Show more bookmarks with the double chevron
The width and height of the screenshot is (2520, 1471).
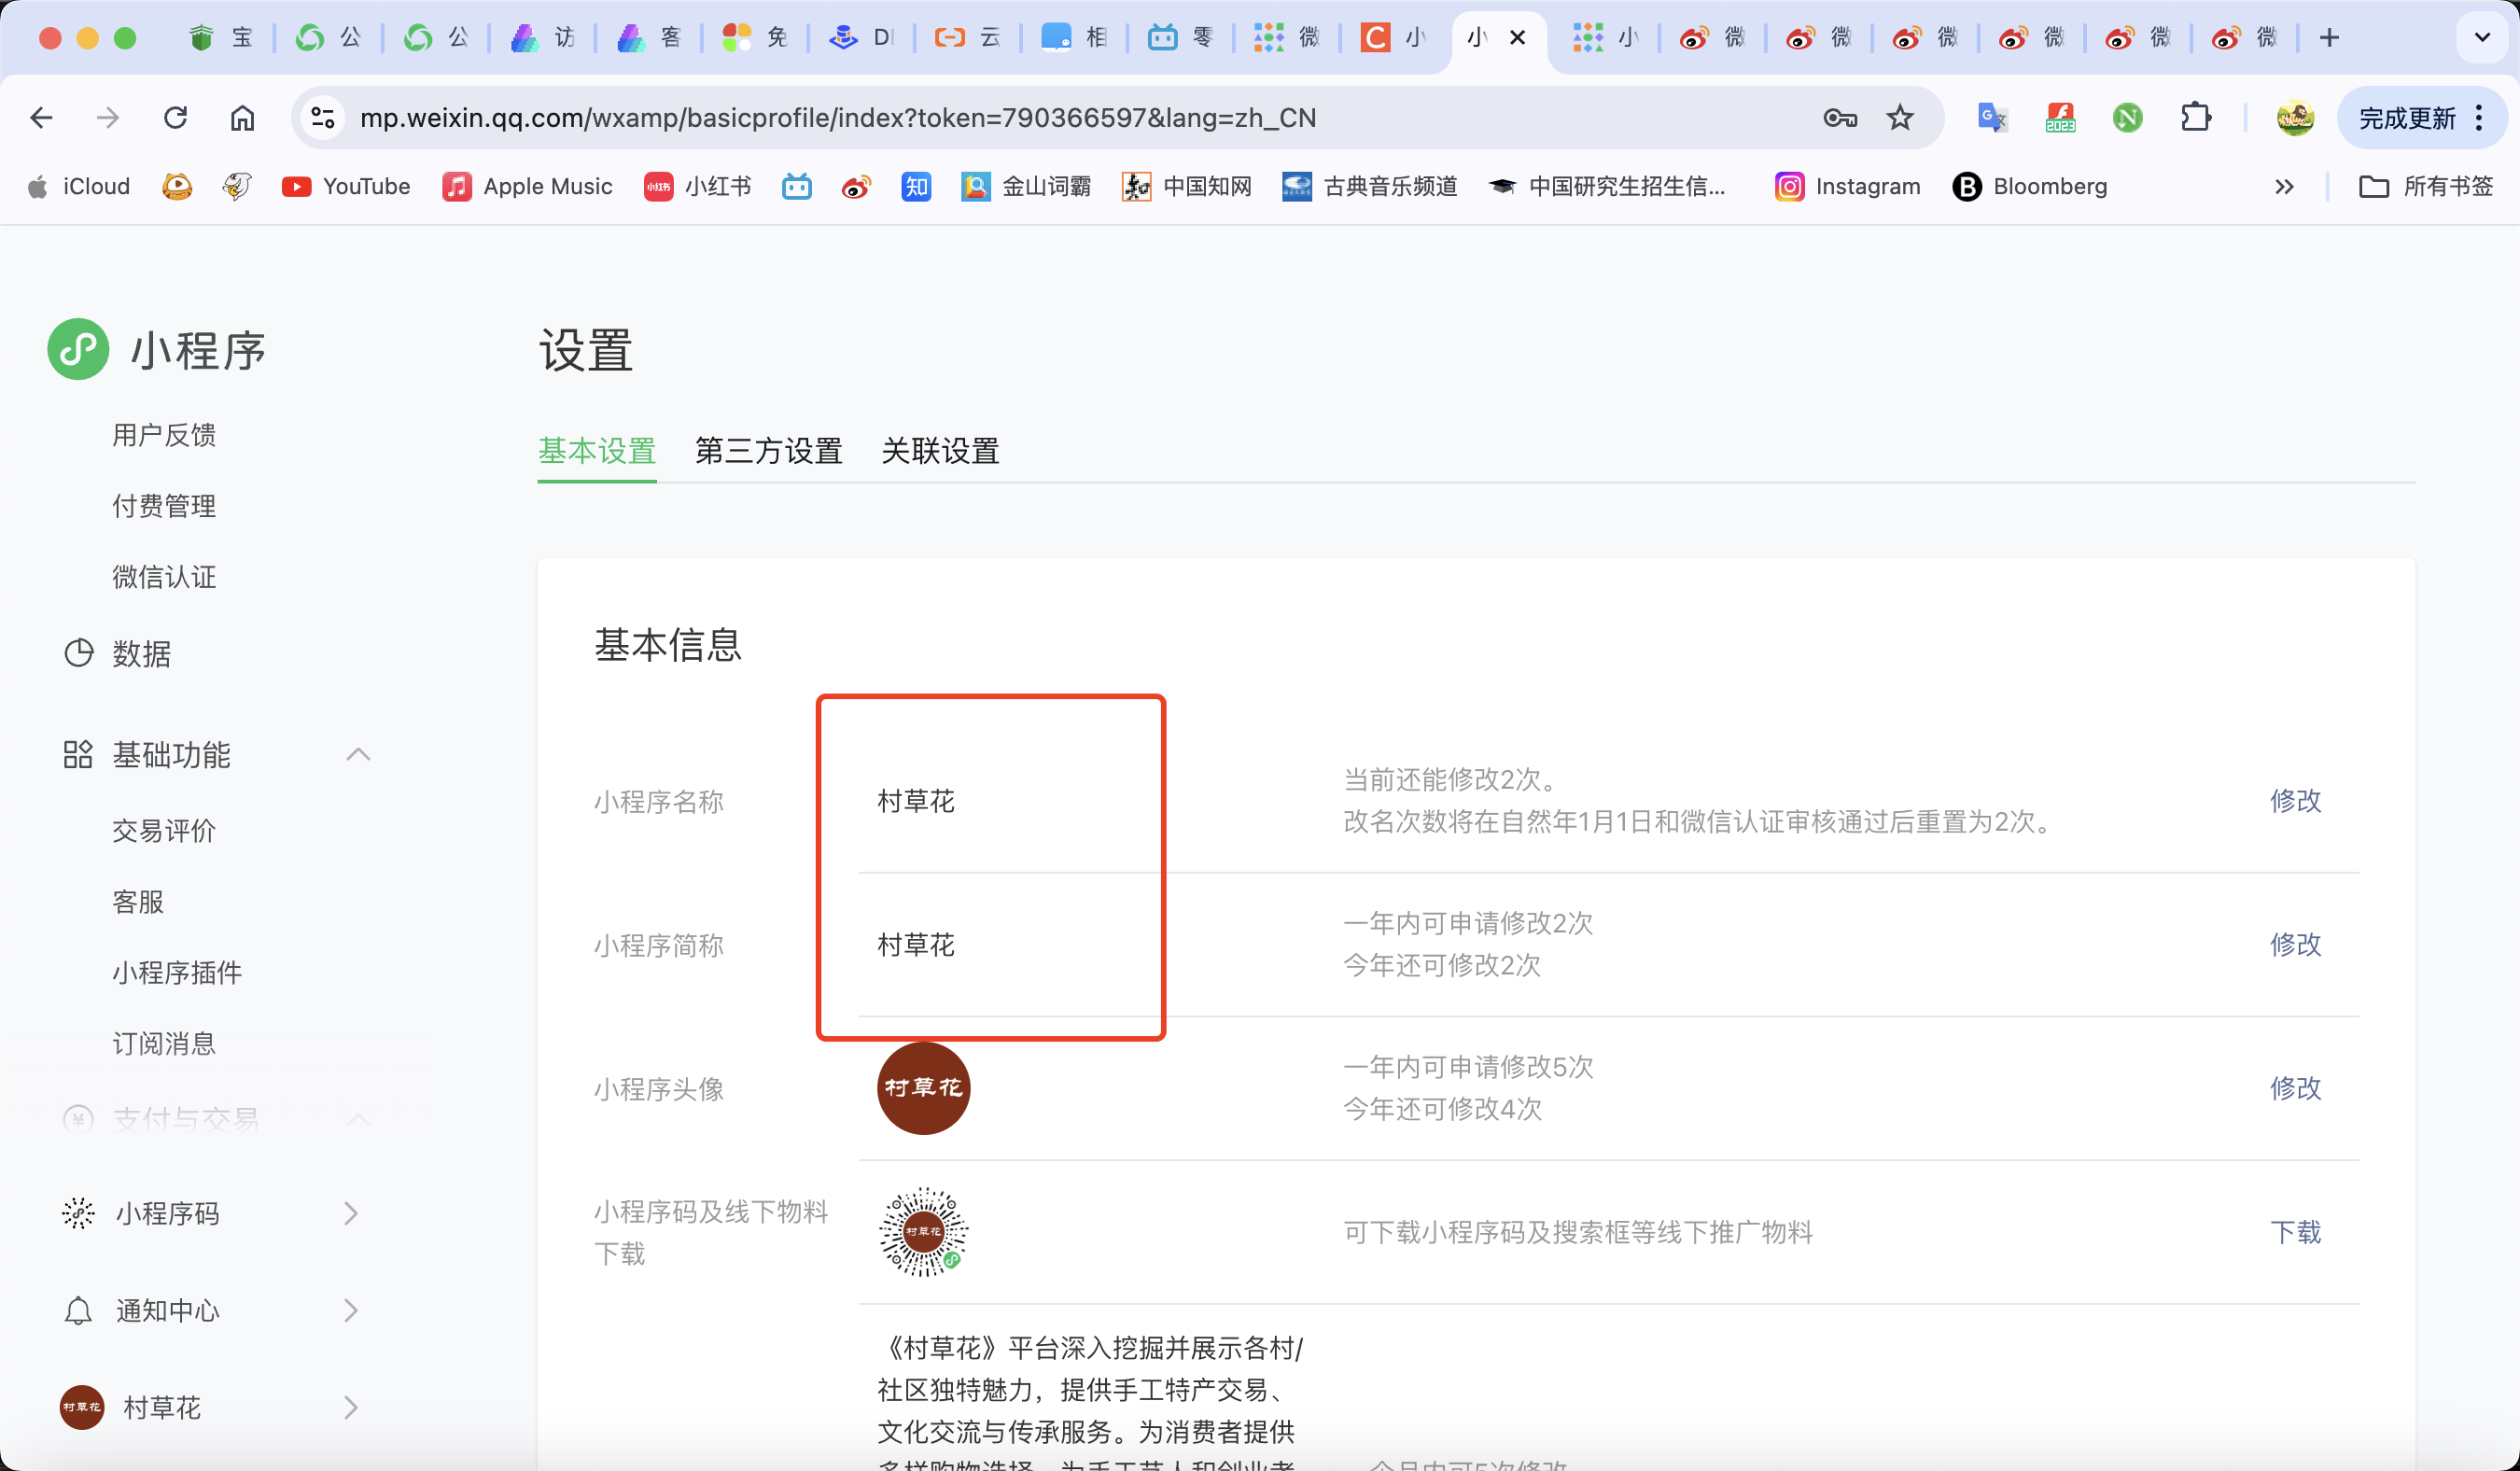click(x=2283, y=187)
